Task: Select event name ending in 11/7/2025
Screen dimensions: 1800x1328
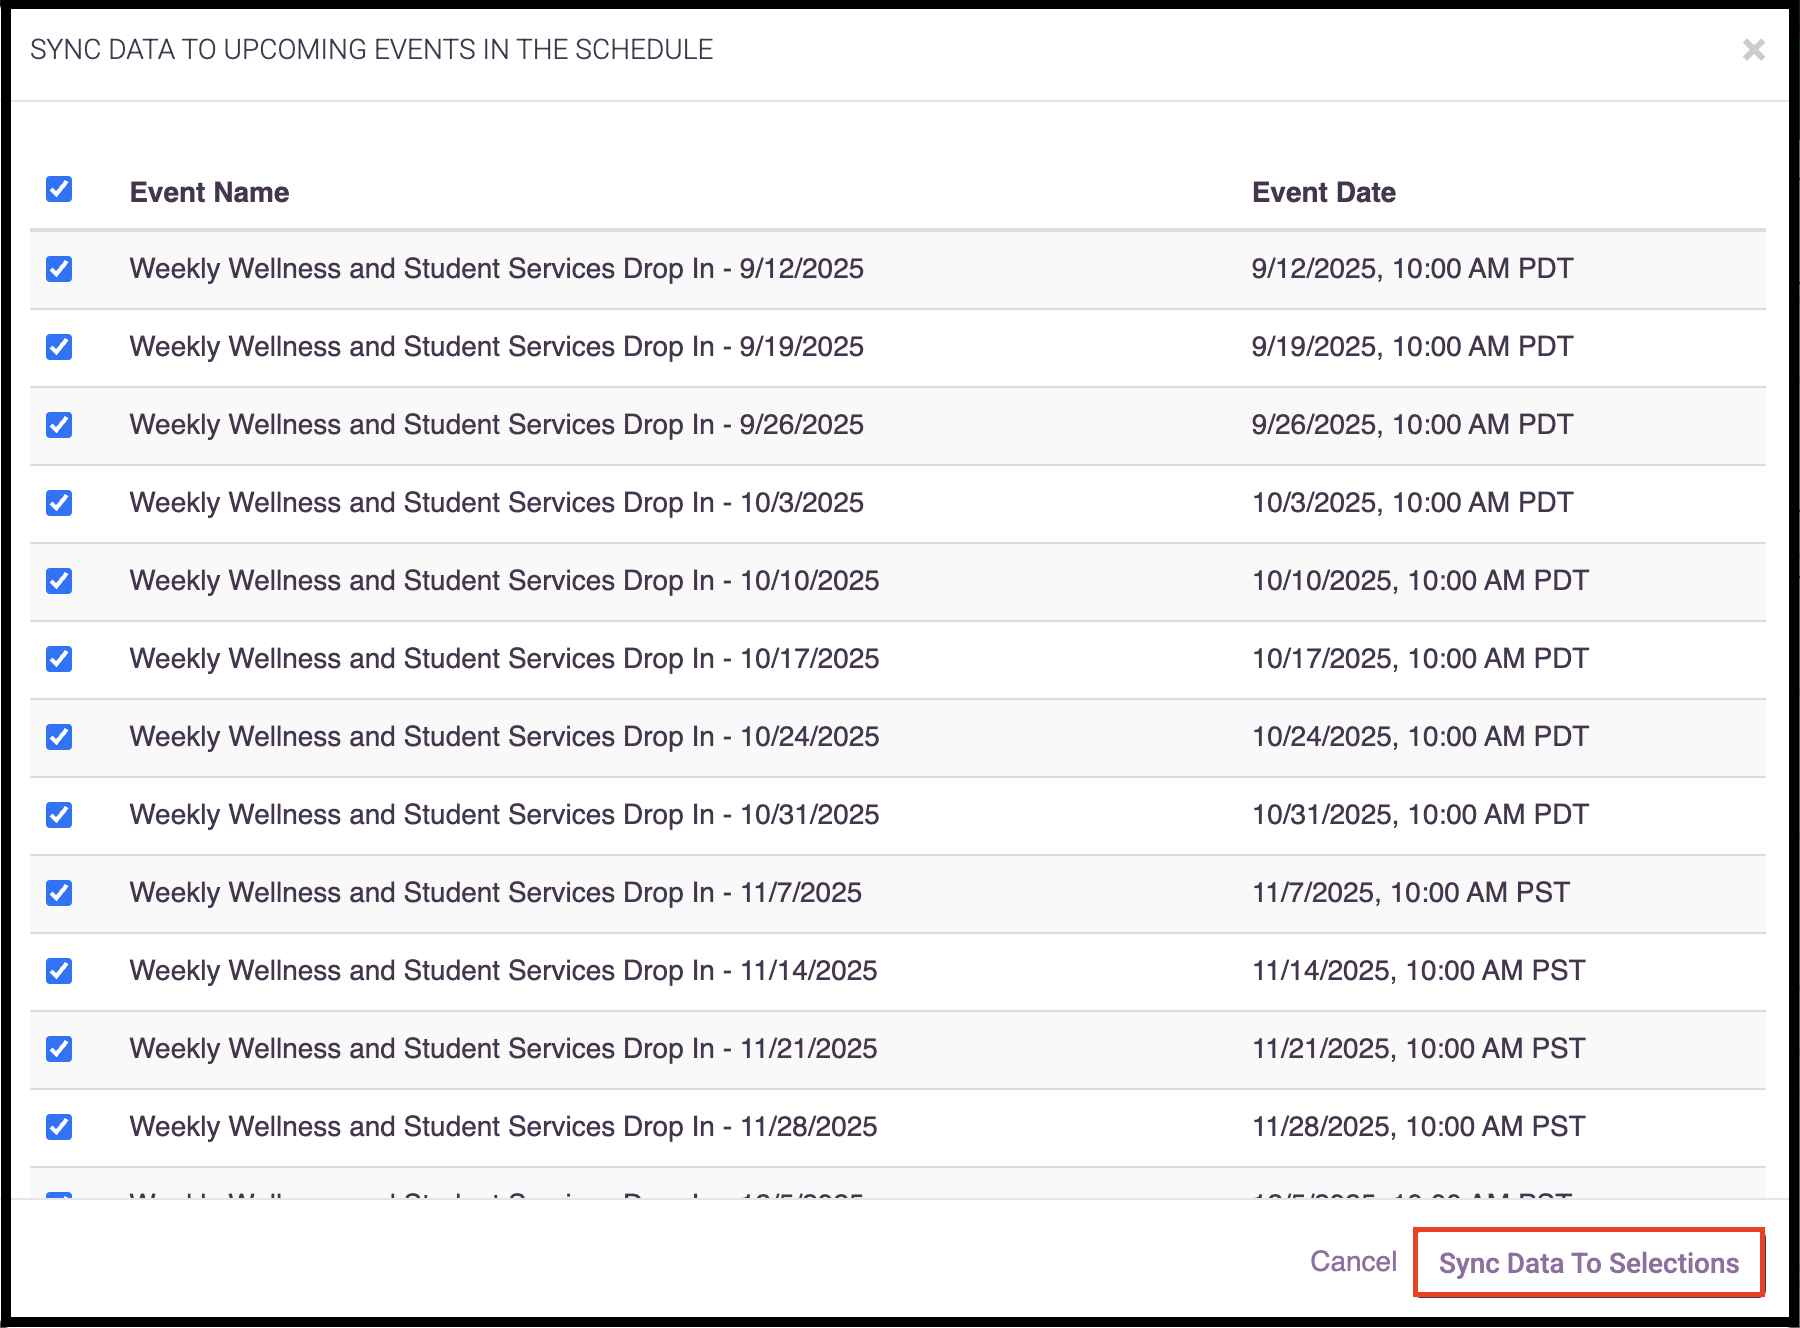Action: 496,893
